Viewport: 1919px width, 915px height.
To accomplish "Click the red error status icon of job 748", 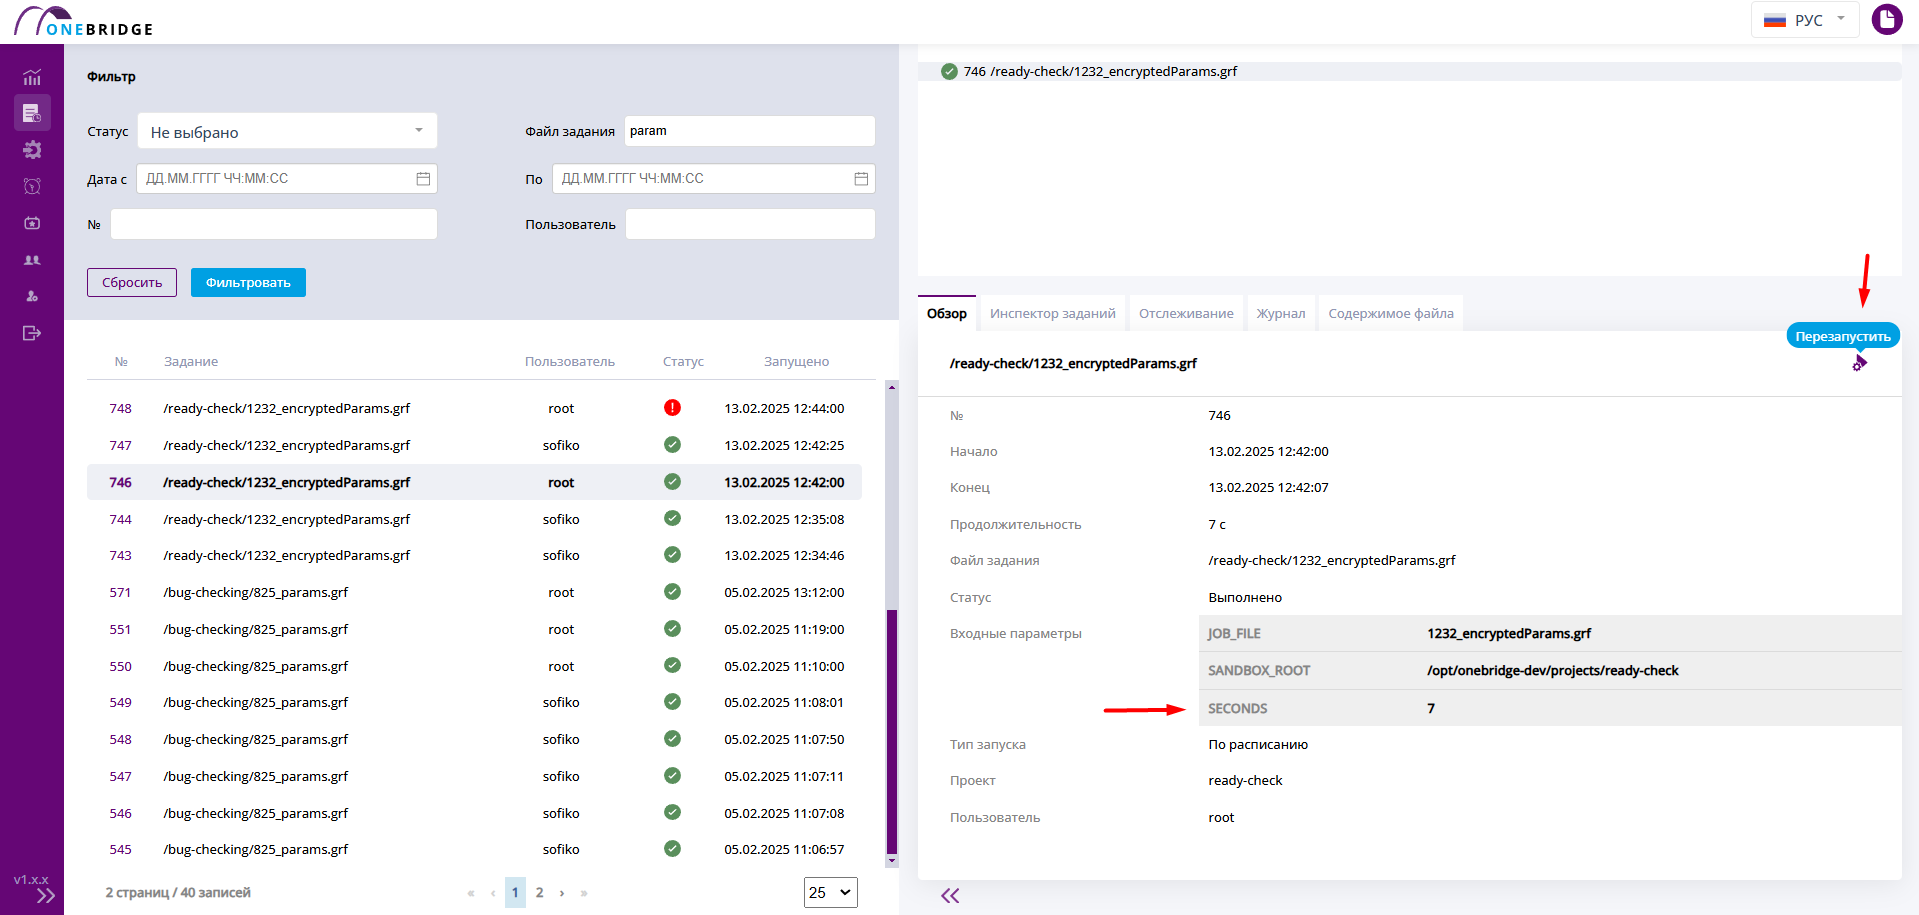I will click(x=672, y=408).
